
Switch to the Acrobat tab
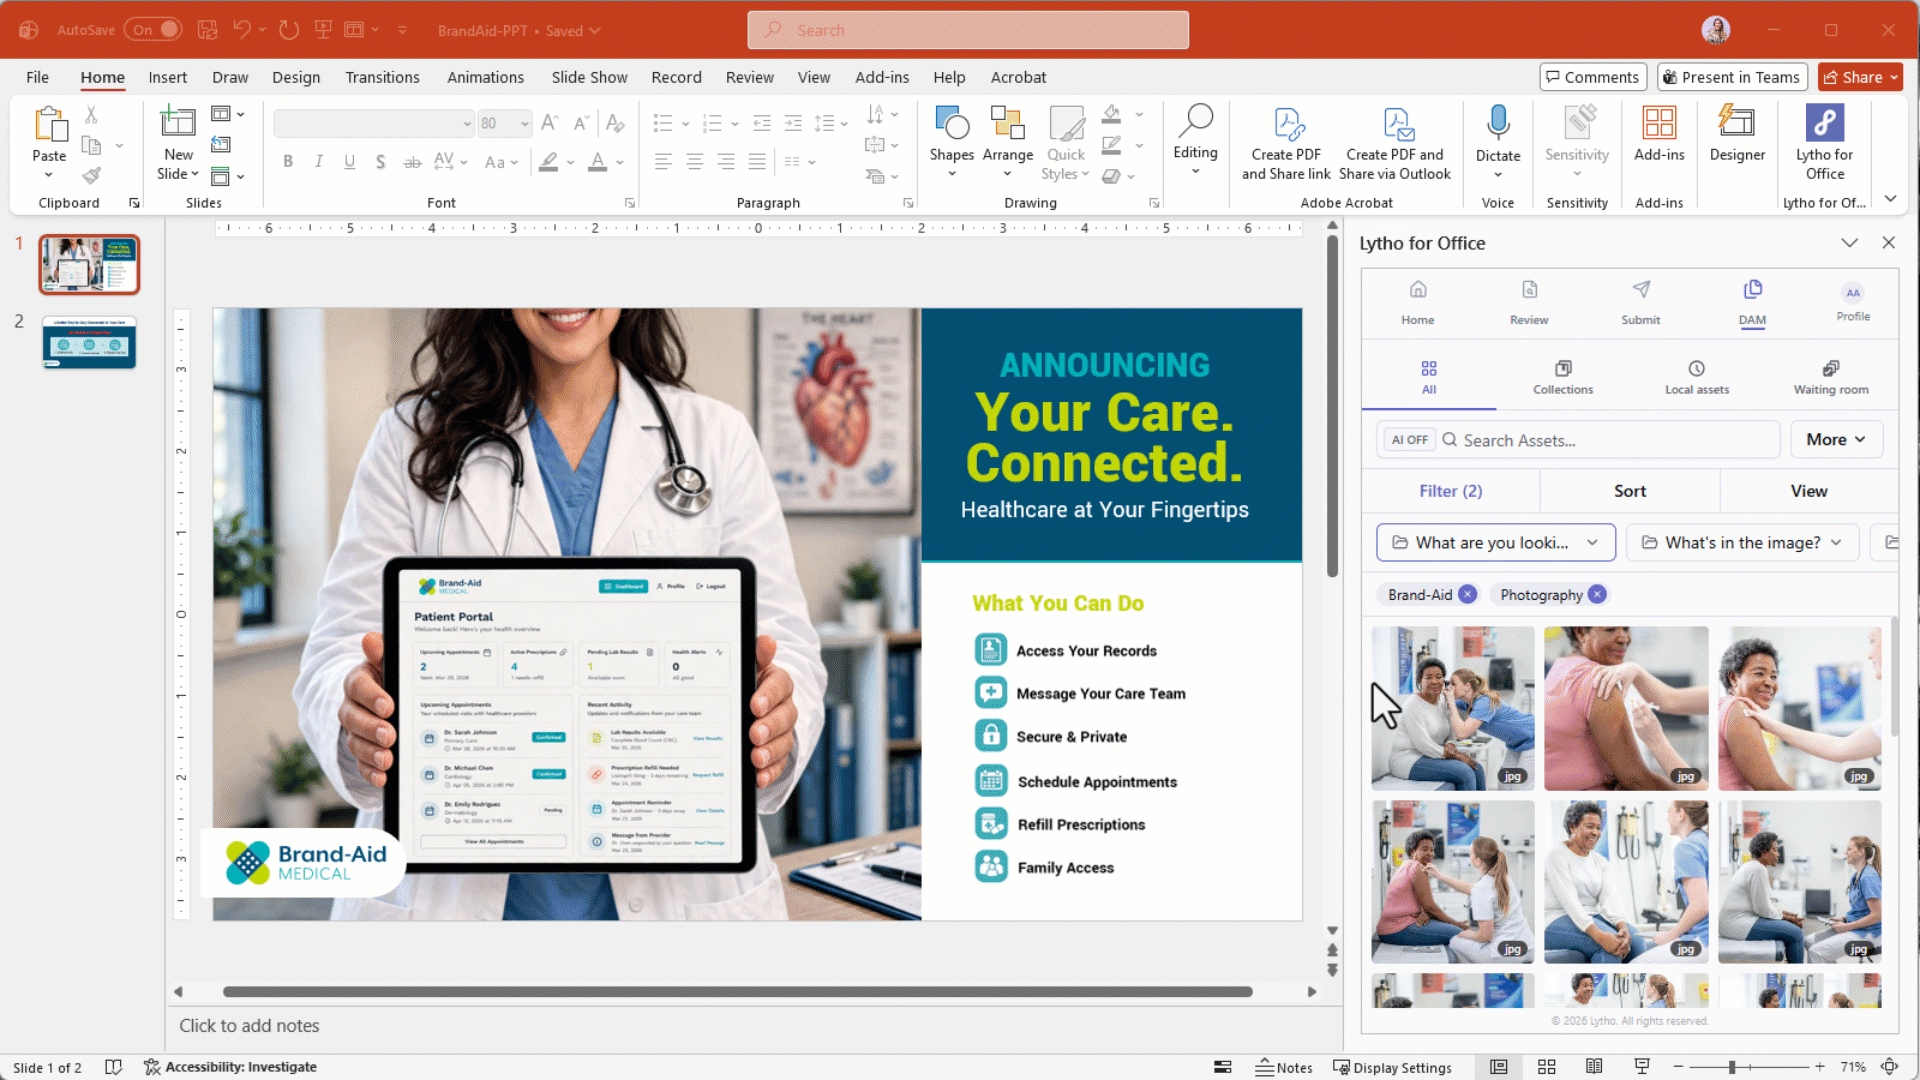[1018, 77]
